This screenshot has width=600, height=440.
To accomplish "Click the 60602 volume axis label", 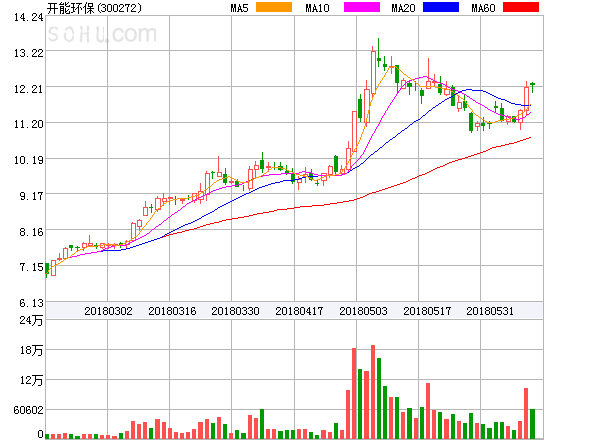I will [28, 410].
